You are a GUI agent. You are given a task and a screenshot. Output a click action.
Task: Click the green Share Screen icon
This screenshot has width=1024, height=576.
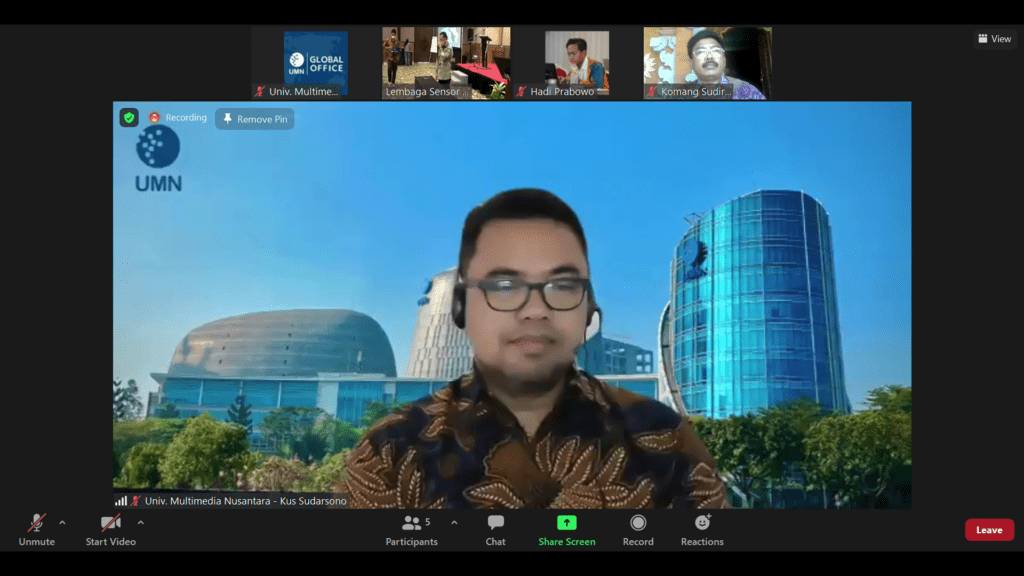pos(566,523)
